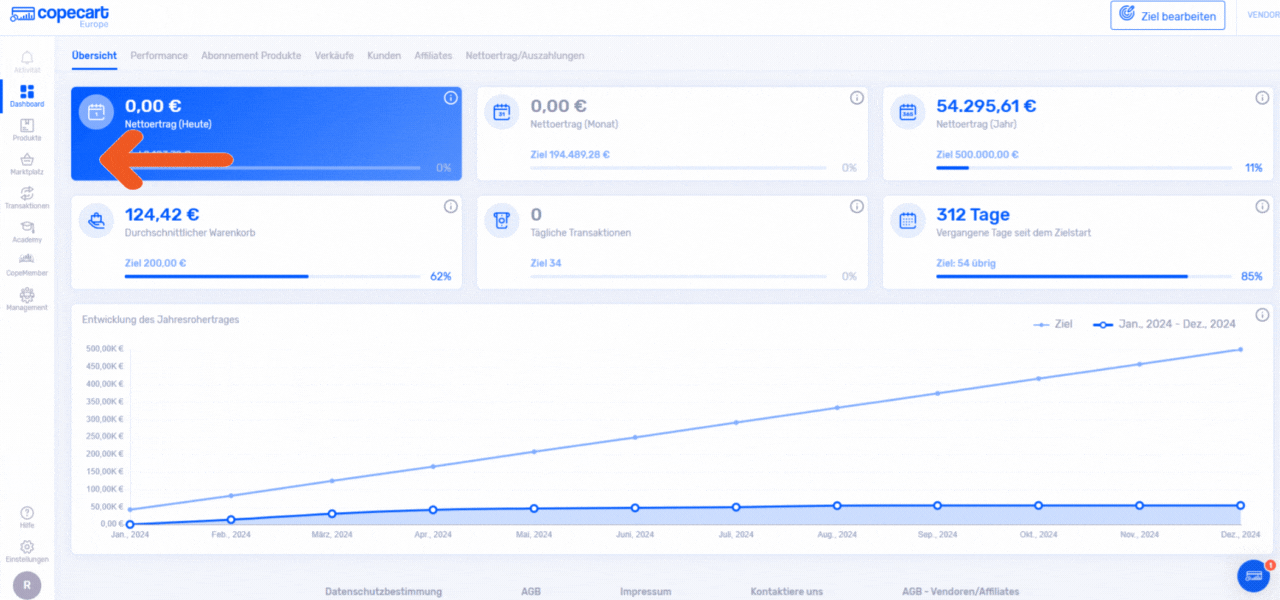Click the calendar icon on Nettoertrag (Monat)

[x=502, y=112]
